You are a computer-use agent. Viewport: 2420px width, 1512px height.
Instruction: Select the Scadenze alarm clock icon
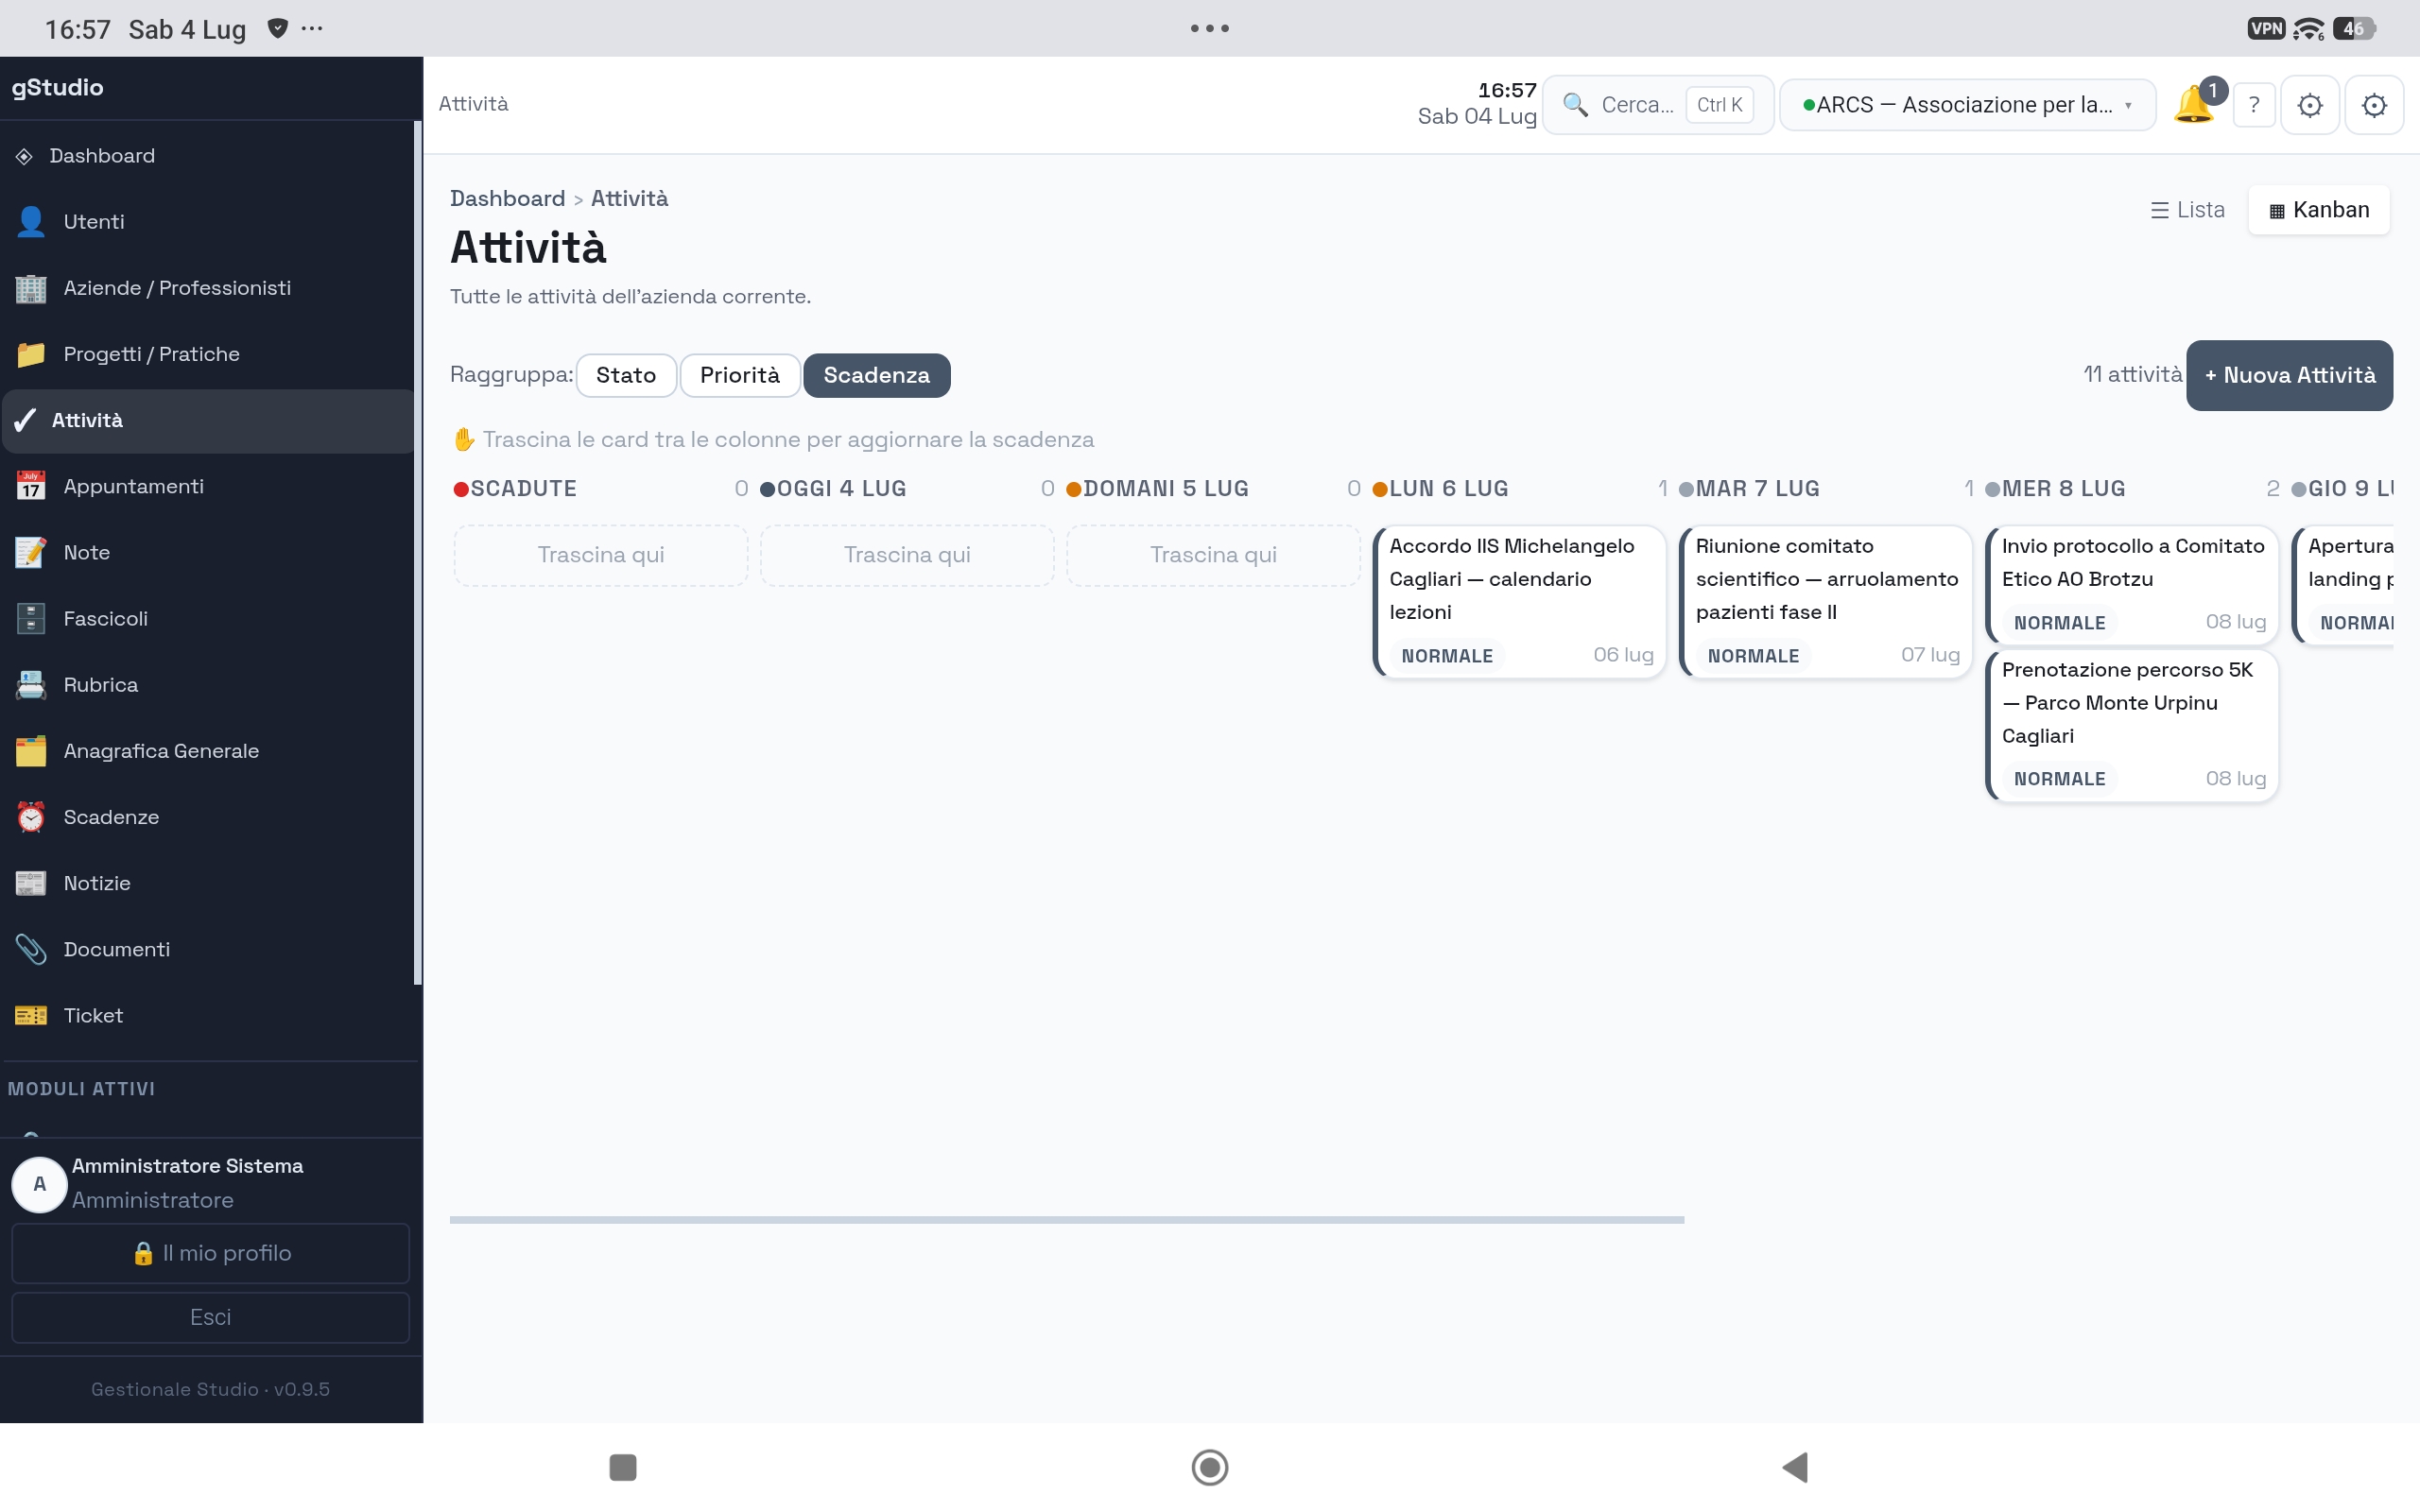click(x=31, y=817)
